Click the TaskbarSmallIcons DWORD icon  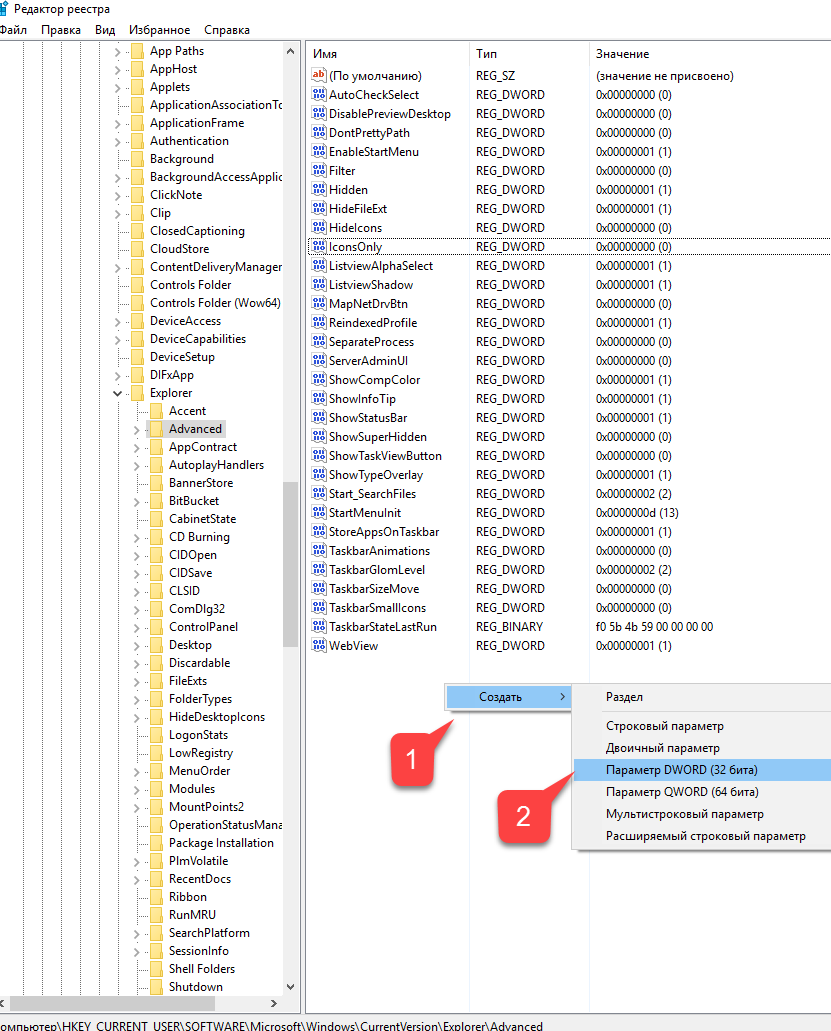pyautogui.click(x=319, y=608)
